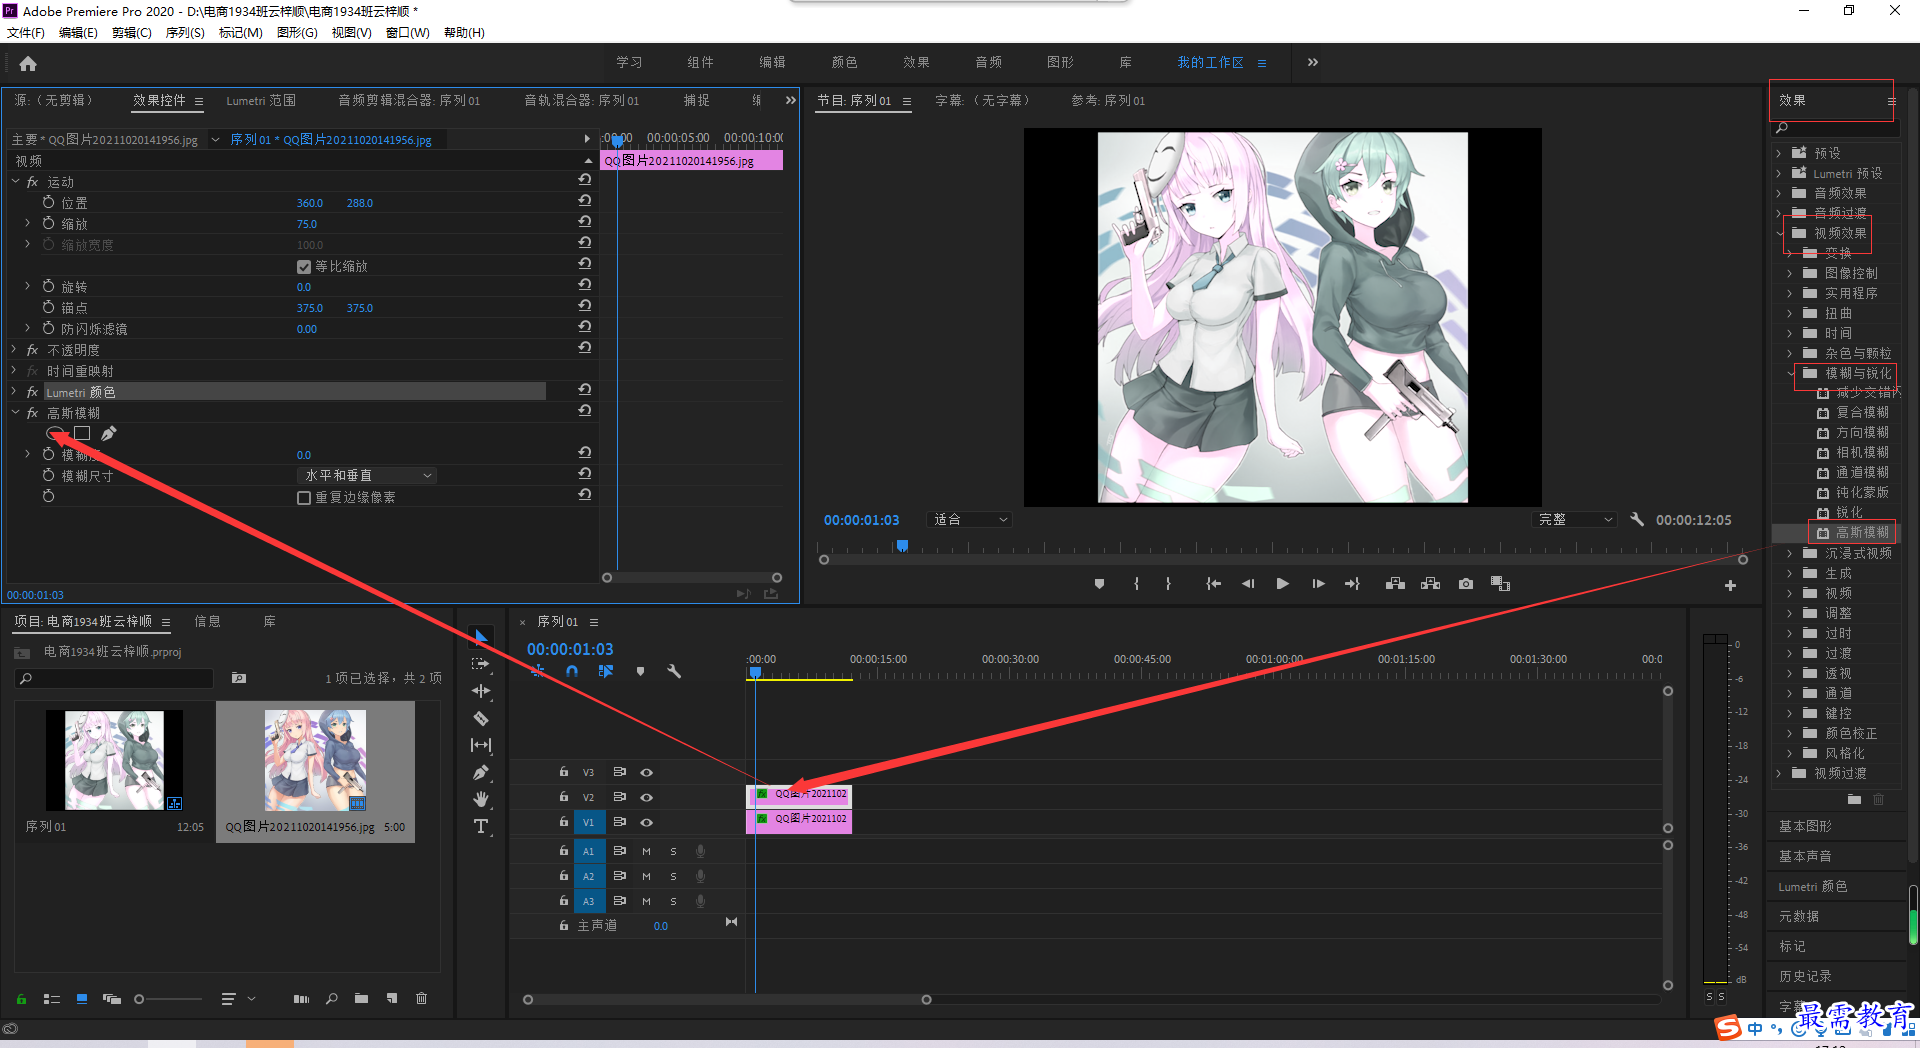
Task: Open timeline display settings wrench
Action: [x=674, y=672]
